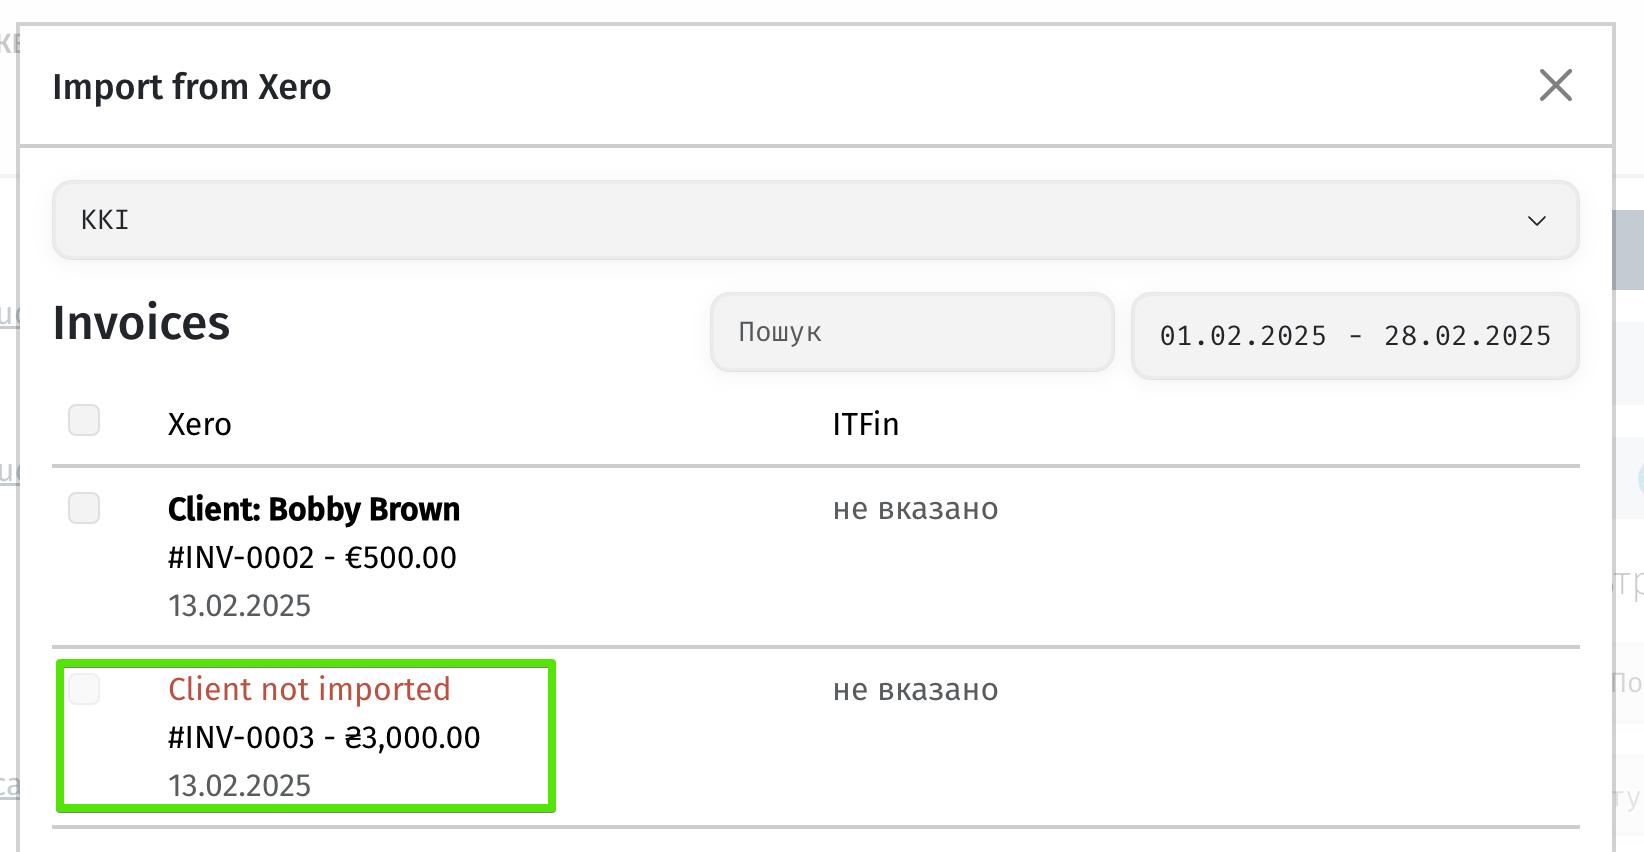Viewport: 1644px width, 852px height.
Task: Click the Import from Xero title
Action: click(x=191, y=87)
